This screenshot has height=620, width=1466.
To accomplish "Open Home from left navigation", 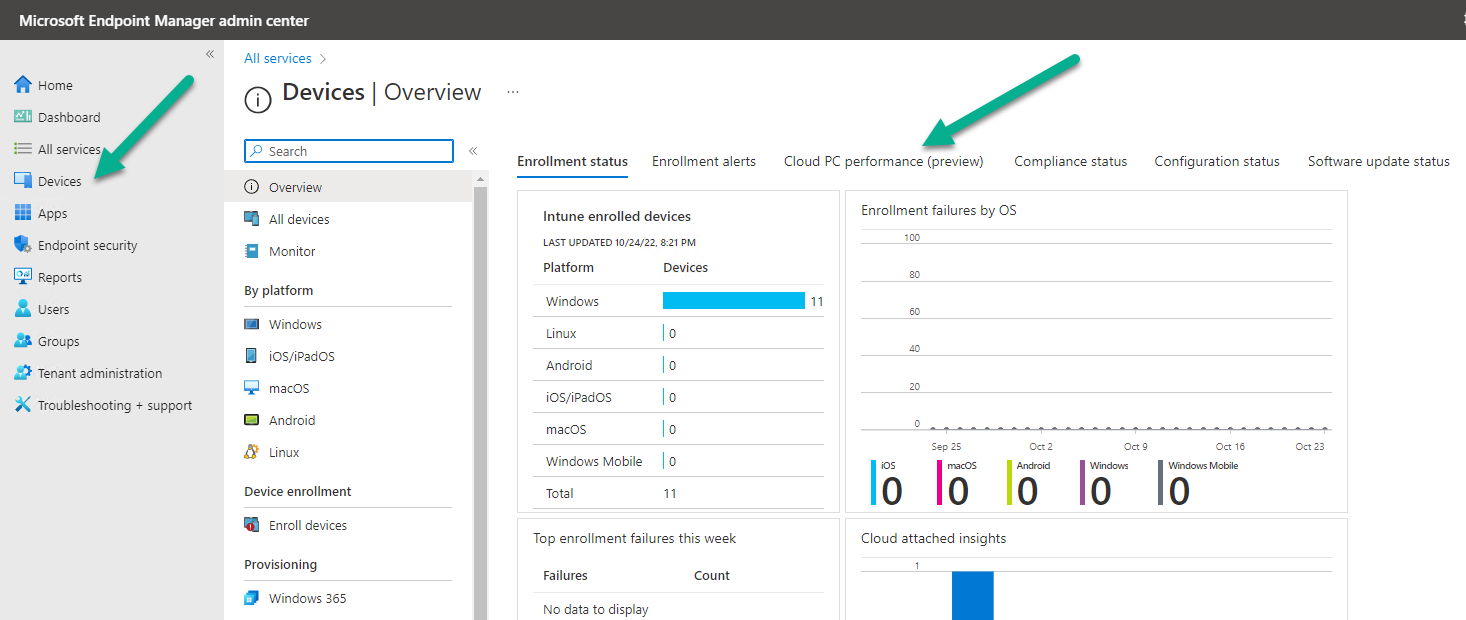I will [x=55, y=85].
